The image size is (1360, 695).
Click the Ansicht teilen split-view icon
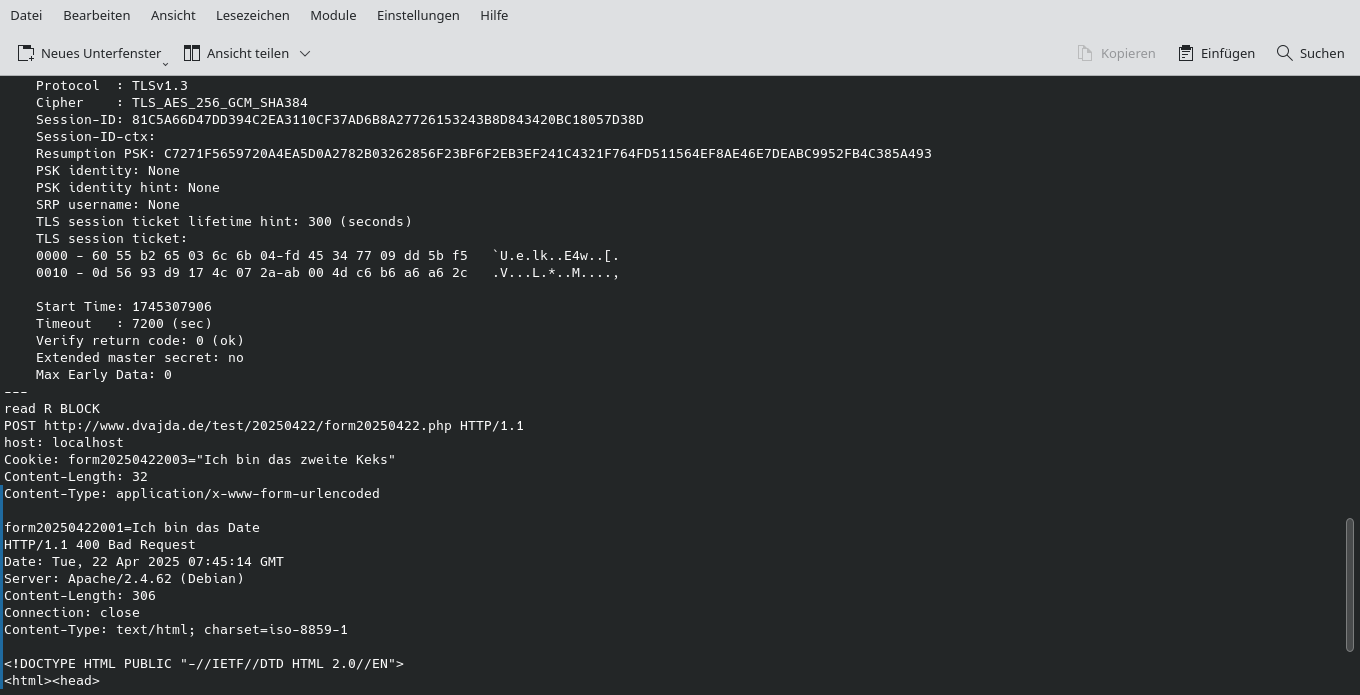(x=192, y=52)
